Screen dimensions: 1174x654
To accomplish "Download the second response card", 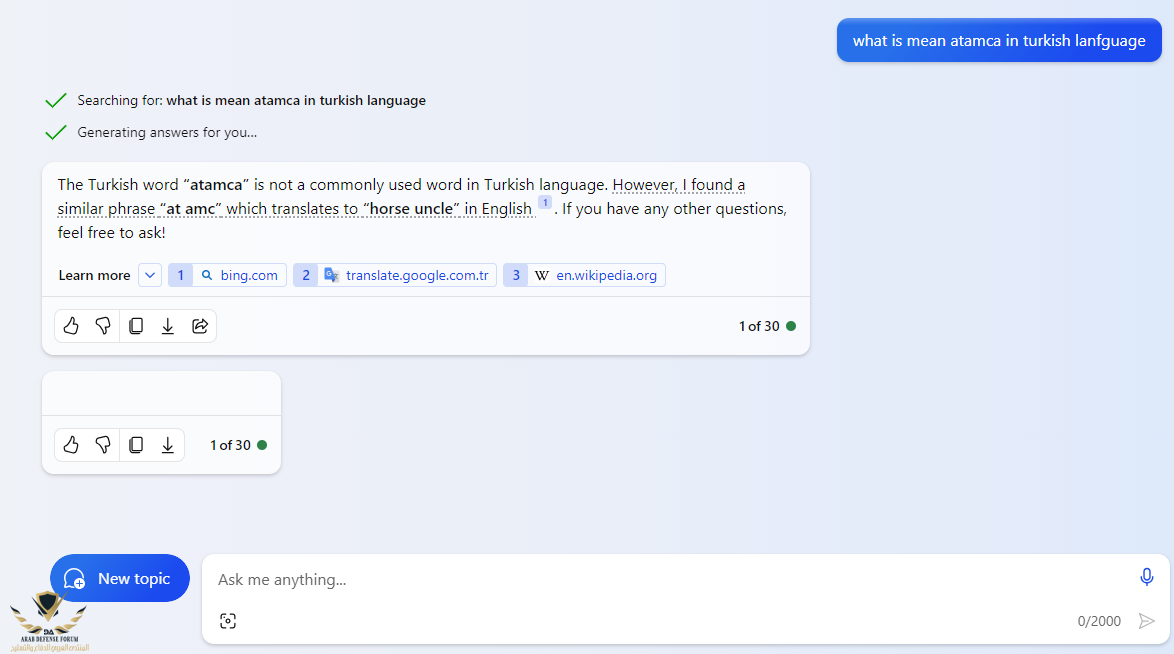I will (x=168, y=445).
